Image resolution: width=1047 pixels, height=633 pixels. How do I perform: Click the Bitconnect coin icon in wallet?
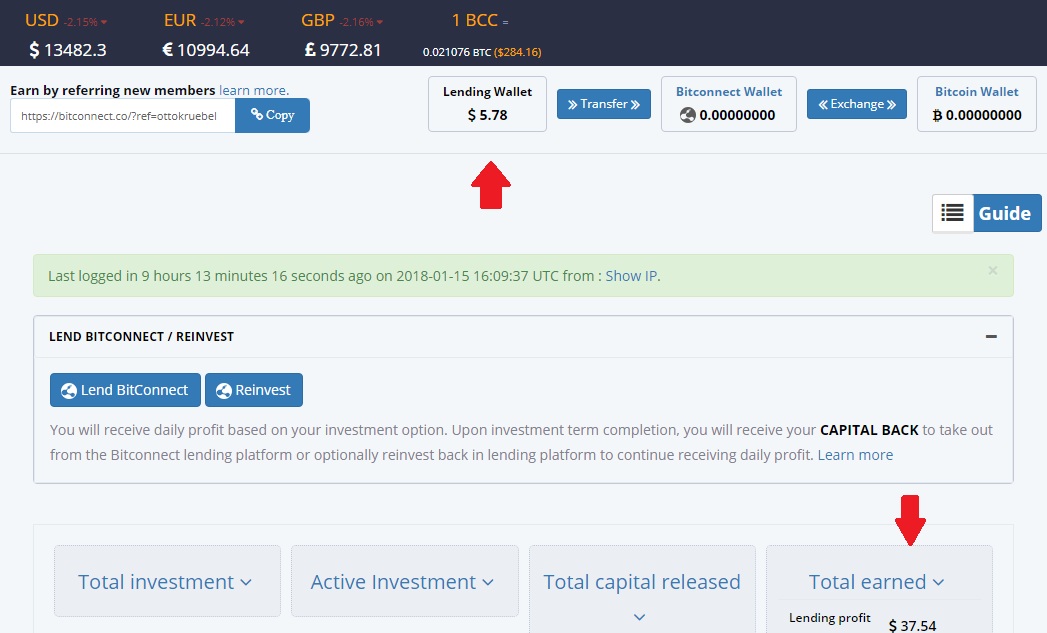(688, 116)
